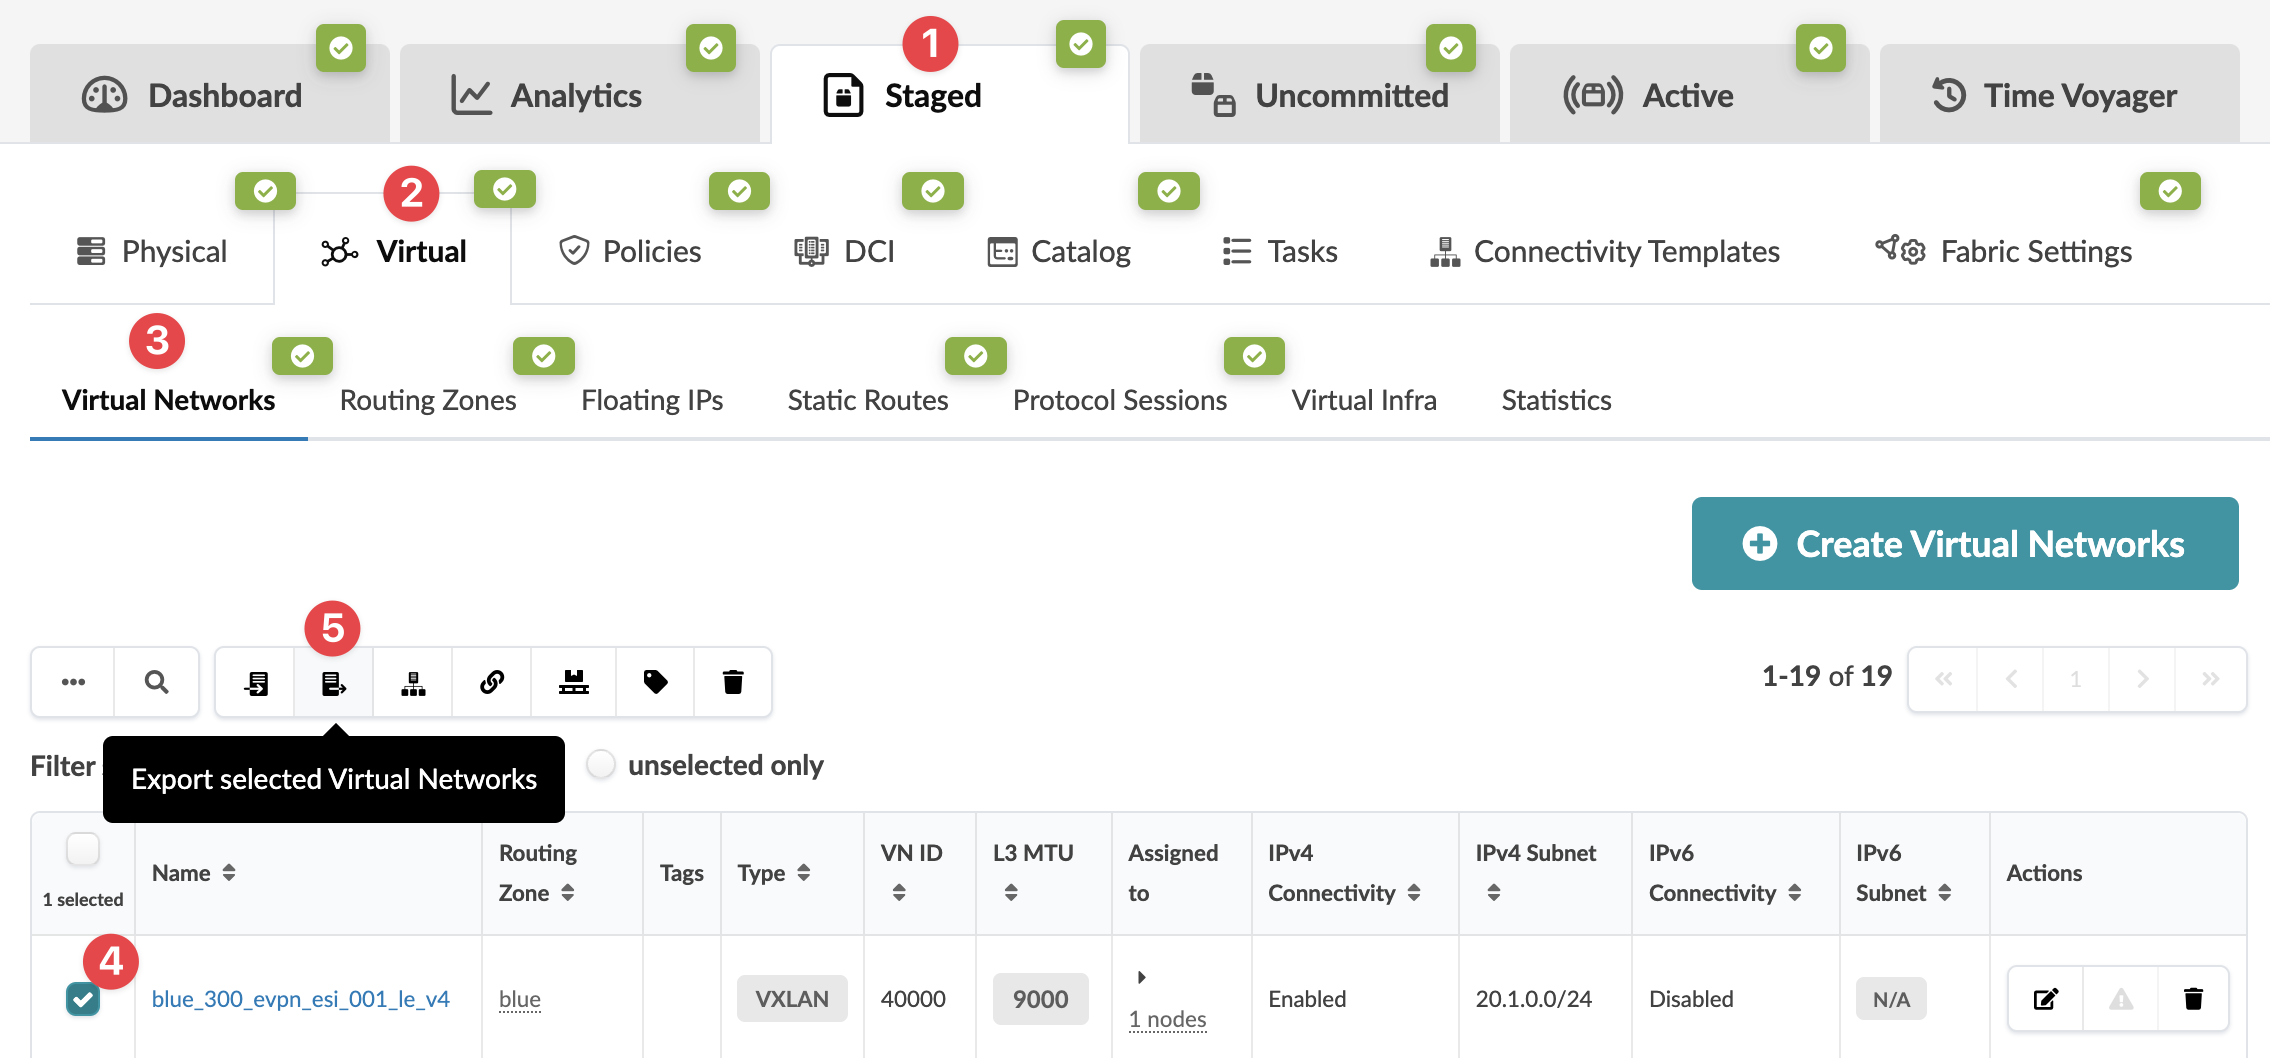Open the blue_300_evpn_esi_001_le_v4 network link

pyautogui.click(x=300, y=999)
